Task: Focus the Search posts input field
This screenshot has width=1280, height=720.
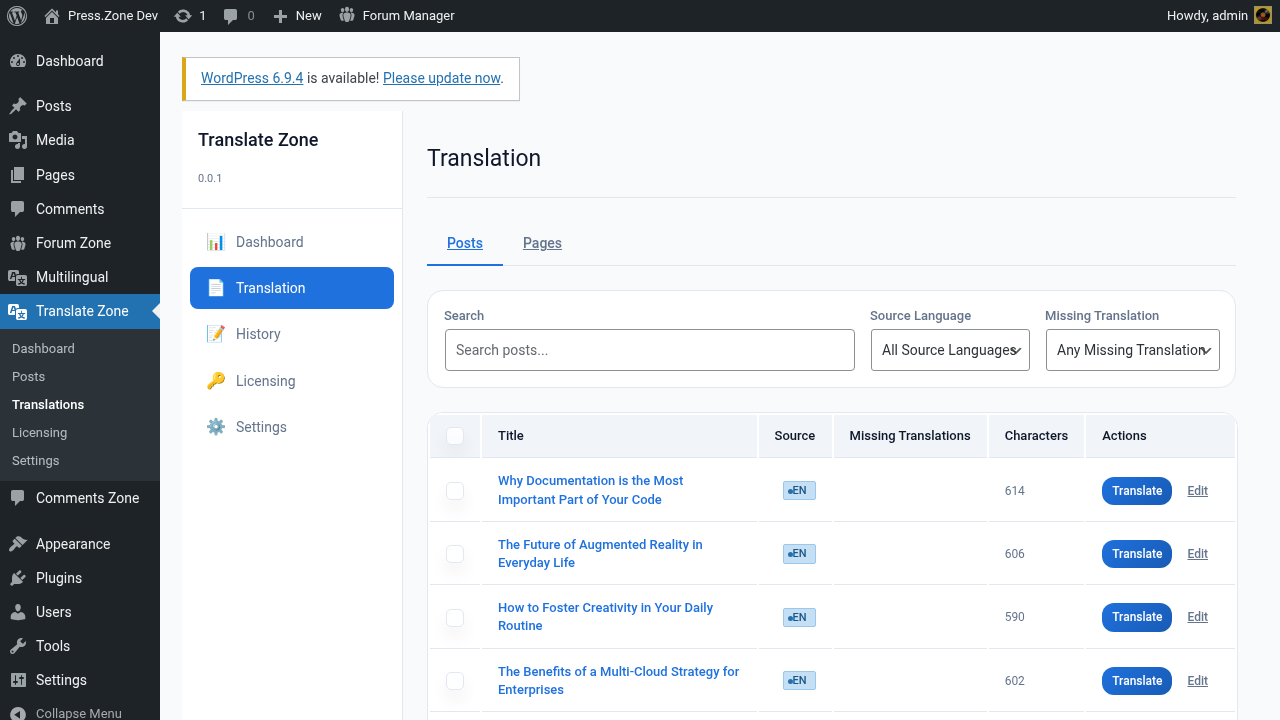Action: click(650, 350)
